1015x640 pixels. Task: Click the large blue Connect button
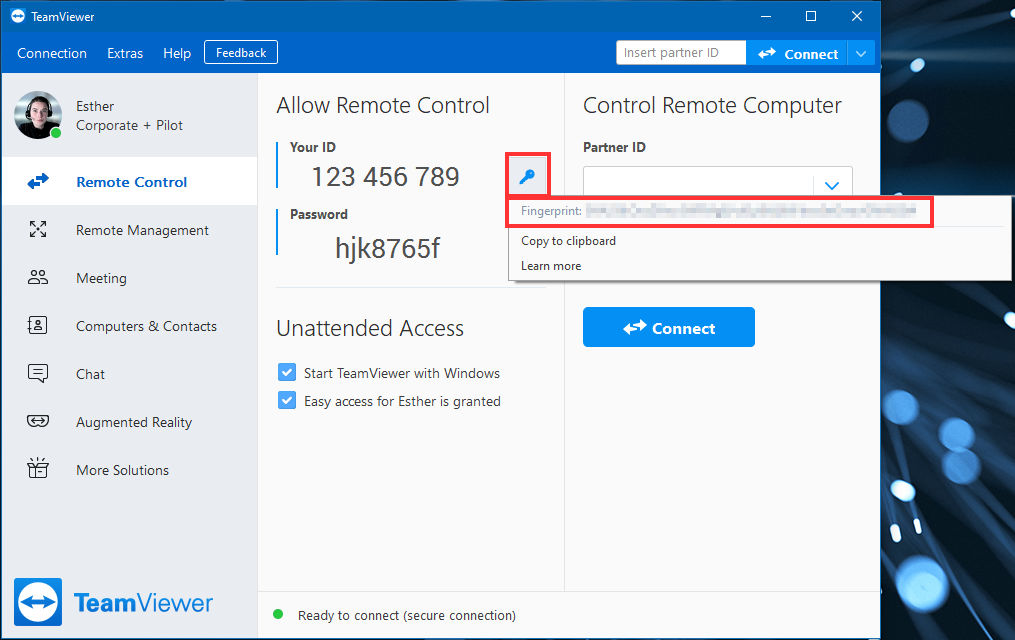[x=669, y=327]
